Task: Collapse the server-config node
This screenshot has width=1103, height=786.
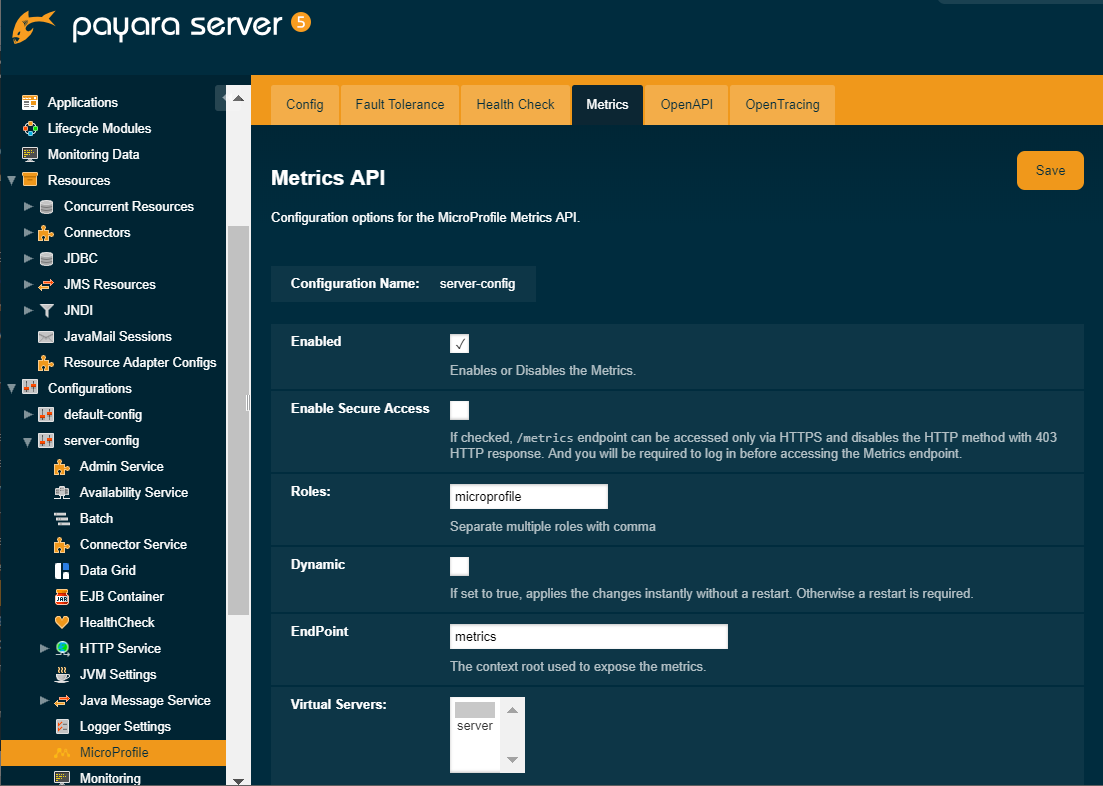Action: 28,441
